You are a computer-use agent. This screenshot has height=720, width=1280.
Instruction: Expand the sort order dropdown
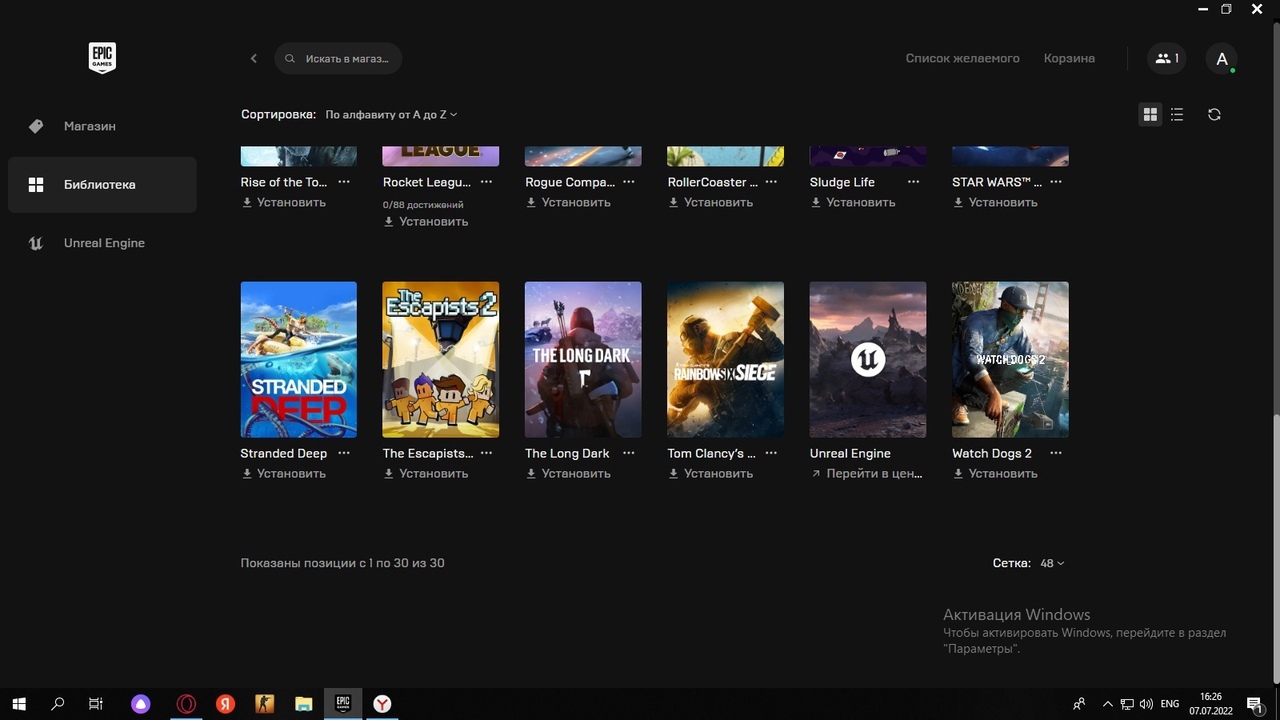[x=391, y=115]
